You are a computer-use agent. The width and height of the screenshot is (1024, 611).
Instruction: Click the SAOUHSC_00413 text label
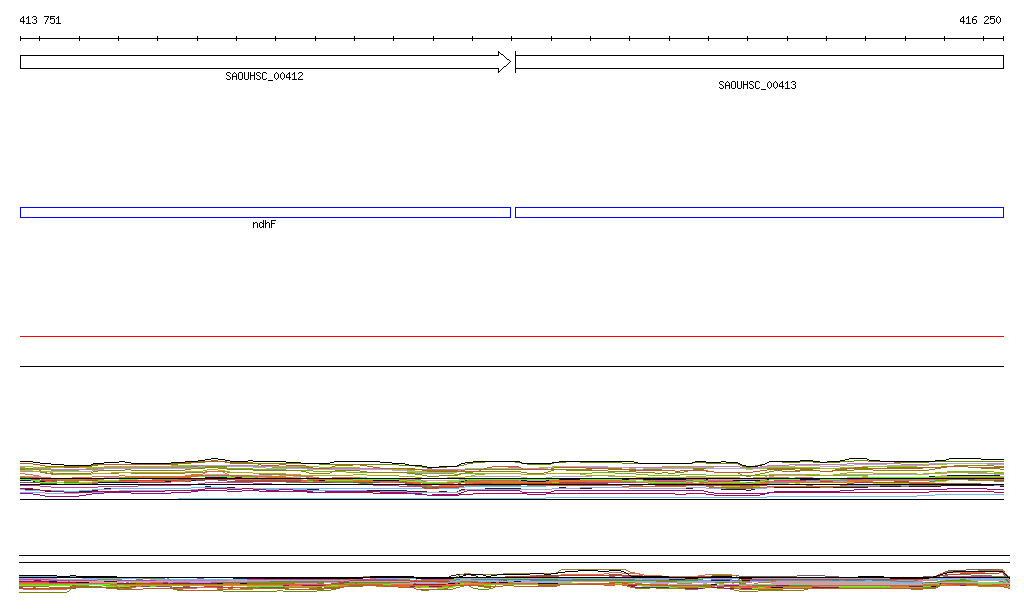[x=757, y=85]
